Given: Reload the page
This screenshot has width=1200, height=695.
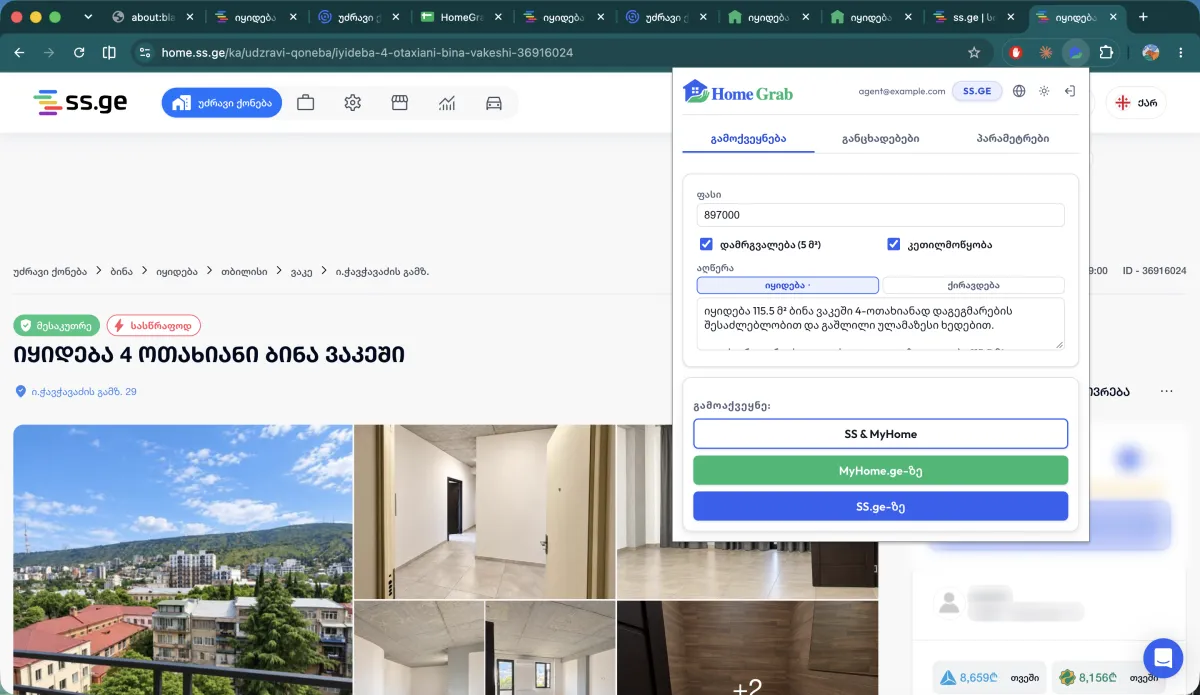Looking at the screenshot, I should pos(79,52).
